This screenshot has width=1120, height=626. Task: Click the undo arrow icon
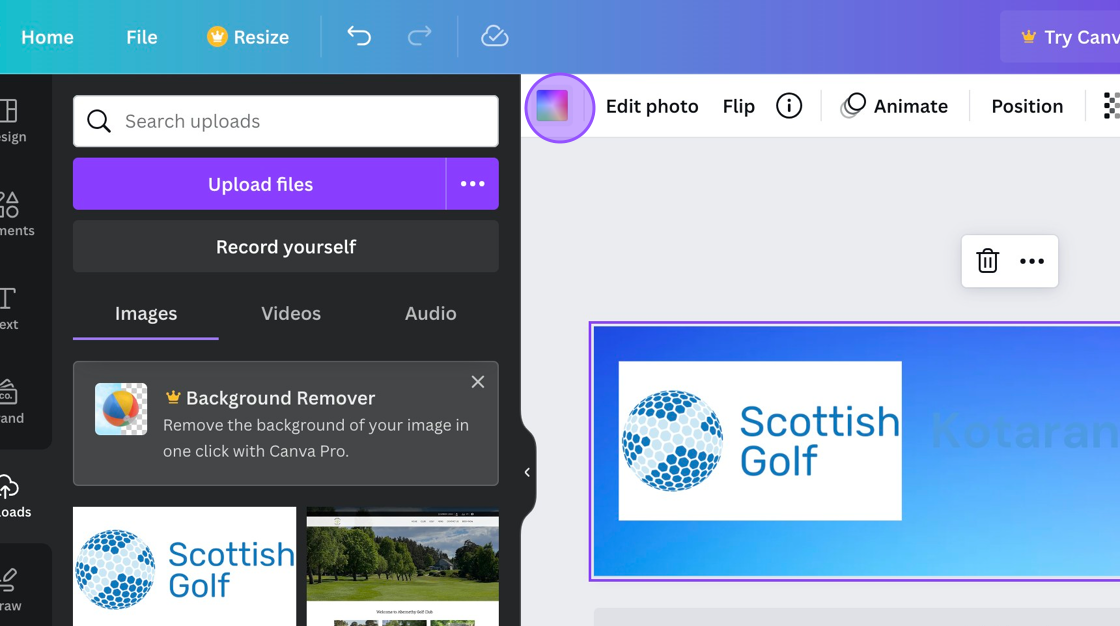coord(359,36)
